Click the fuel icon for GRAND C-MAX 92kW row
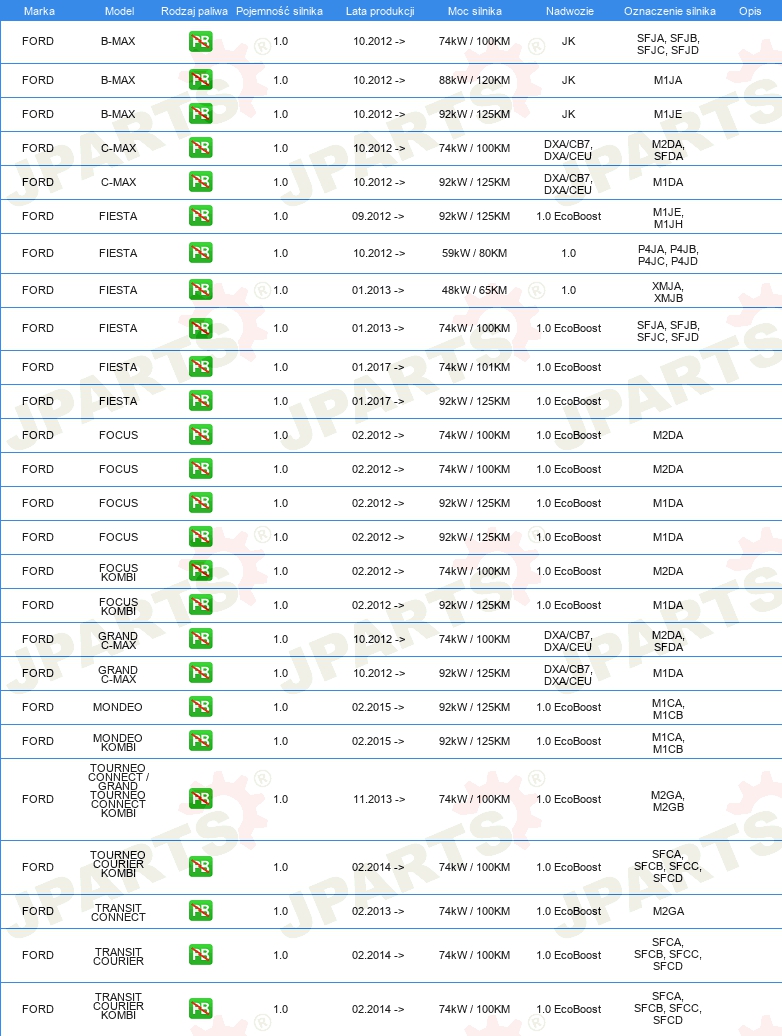This screenshot has width=782, height=1036. point(201,673)
